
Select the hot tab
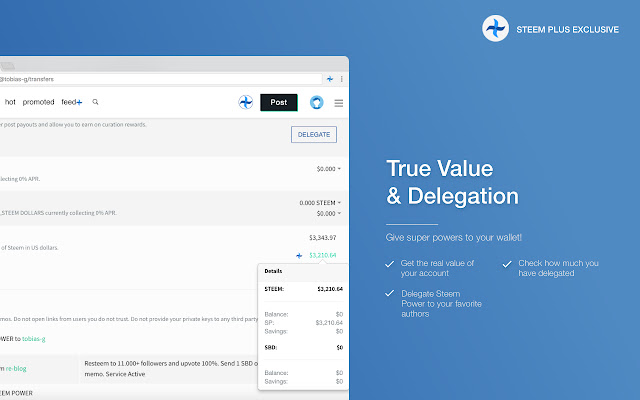(10, 102)
